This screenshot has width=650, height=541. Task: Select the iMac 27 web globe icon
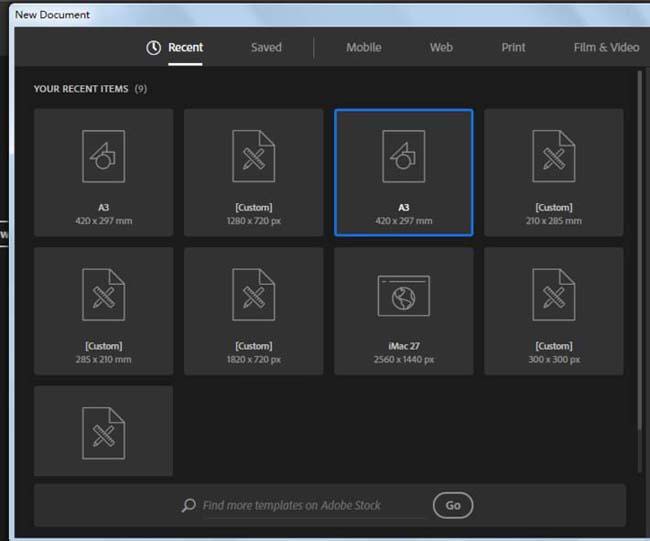coord(404,296)
